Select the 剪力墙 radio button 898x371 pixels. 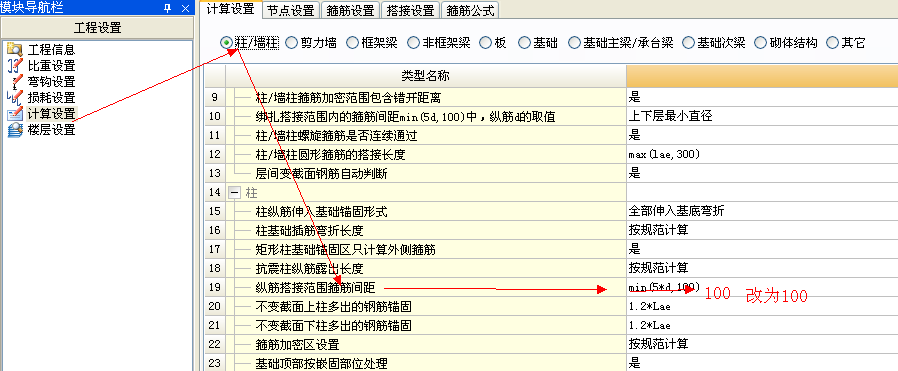pos(291,42)
